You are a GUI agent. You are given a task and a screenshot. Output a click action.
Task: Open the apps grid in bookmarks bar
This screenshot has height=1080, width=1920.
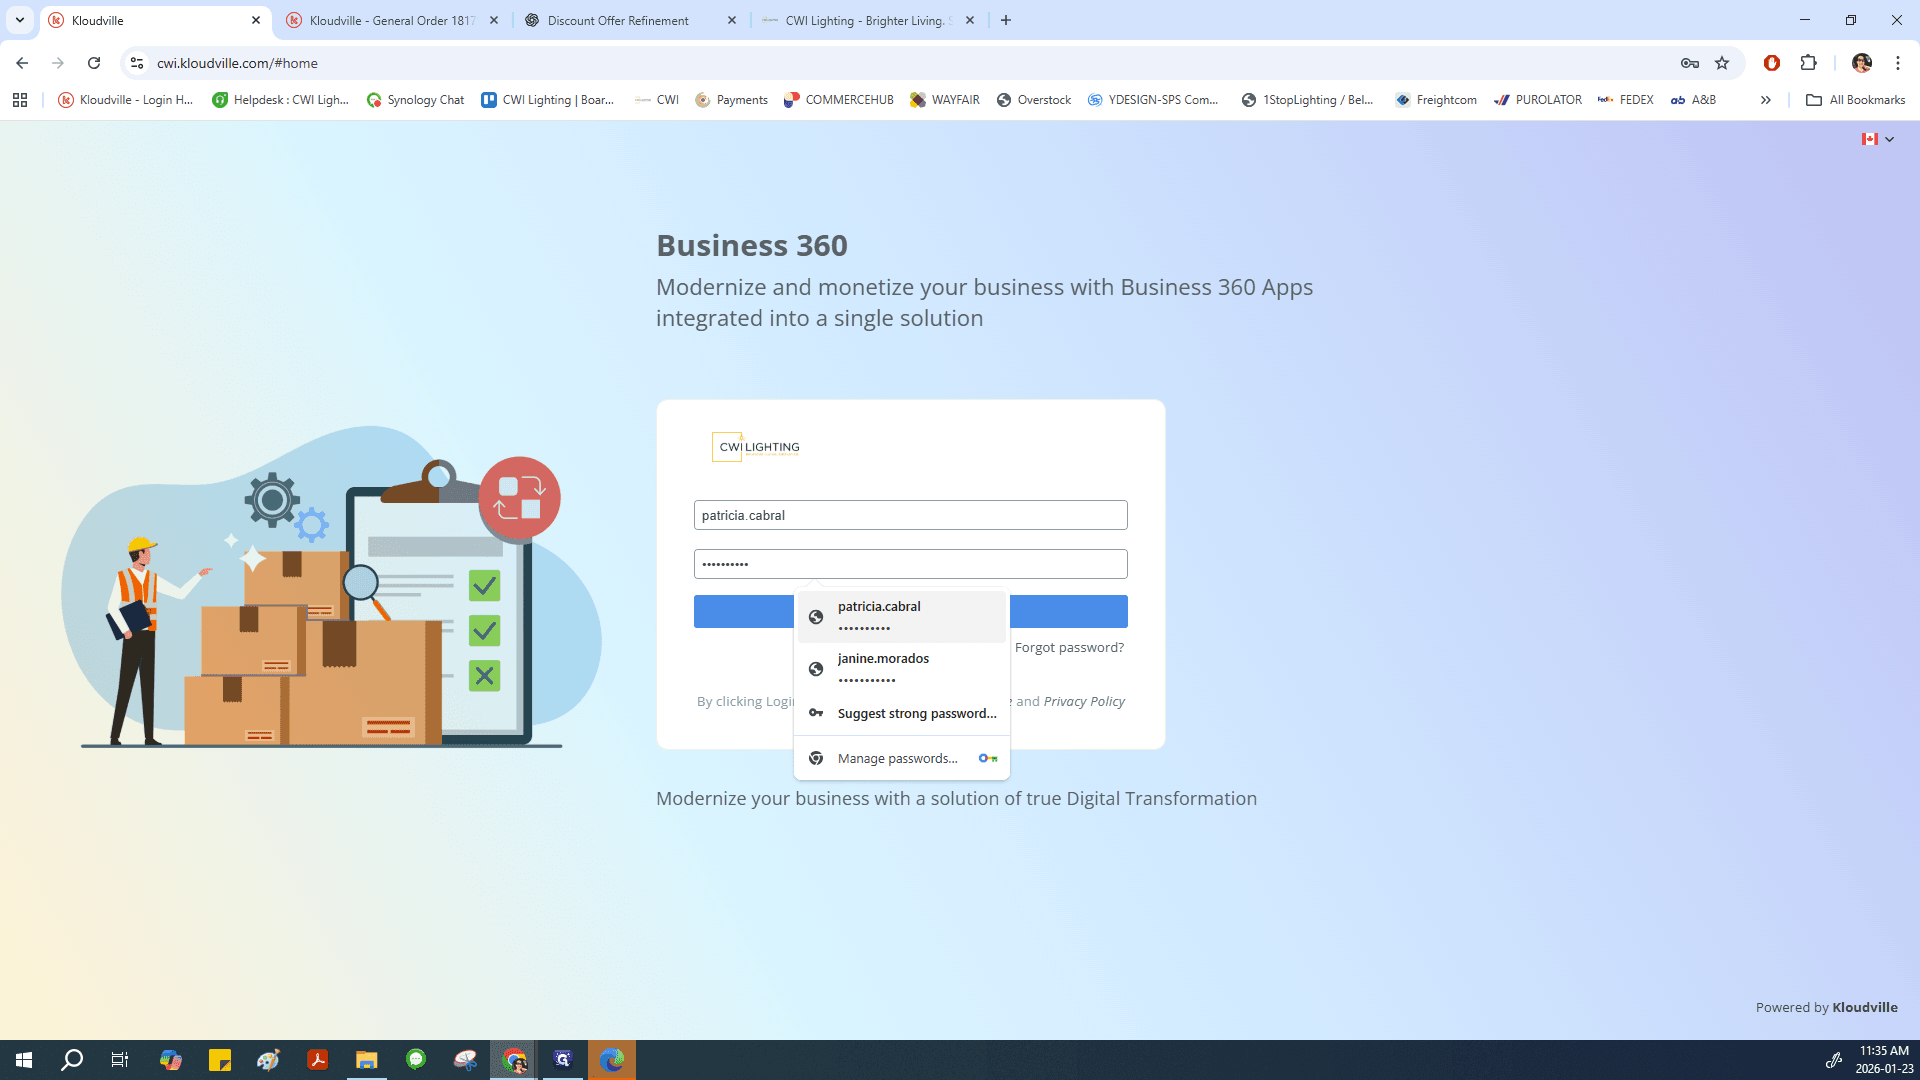[x=20, y=100]
